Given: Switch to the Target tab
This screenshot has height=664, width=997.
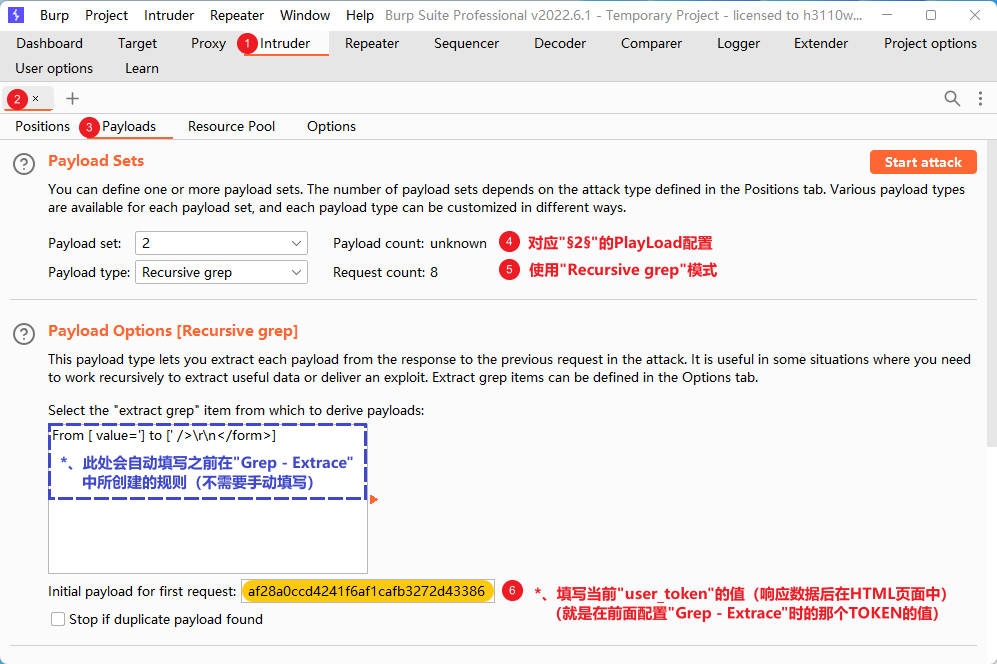Looking at the screenshot, I should point(137,43).
